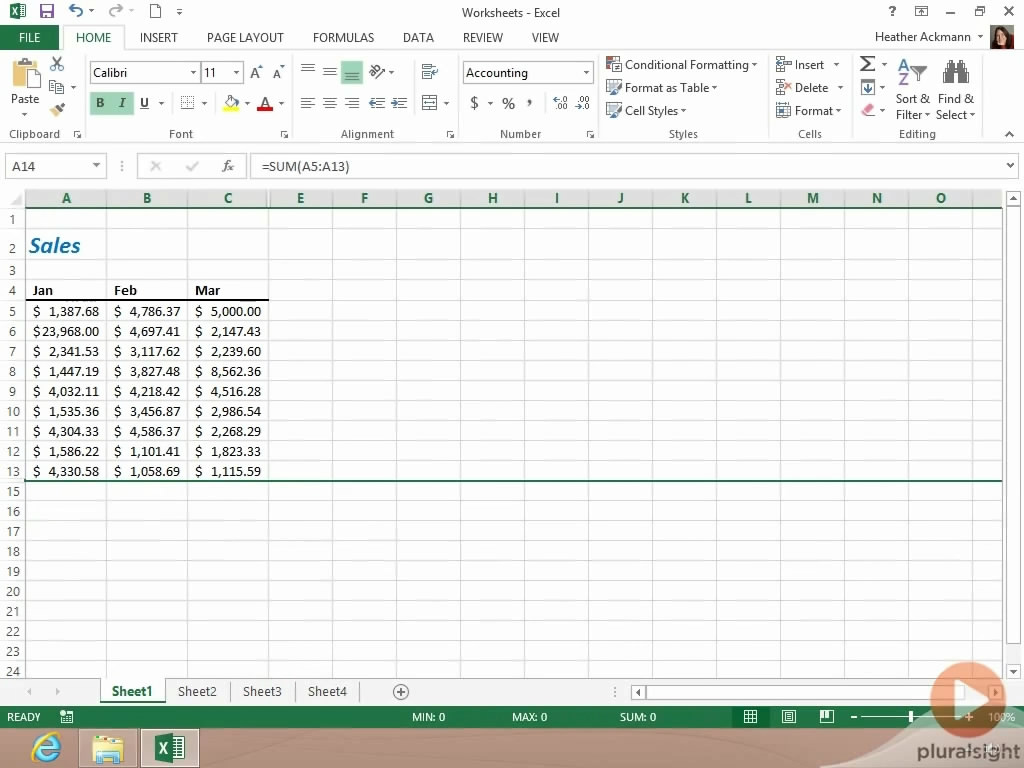Click the Insert cells button
This screenshot has height=768, width=1024.
(808, 64)
